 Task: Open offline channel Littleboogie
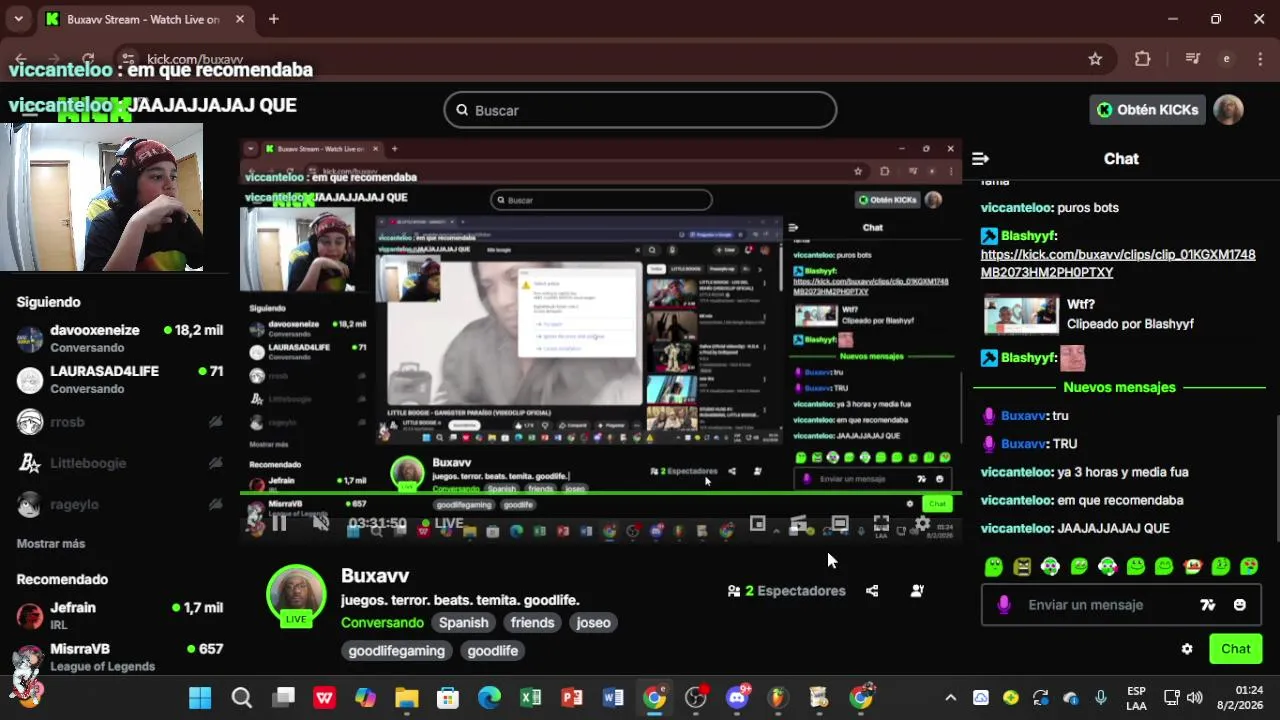[120, 463]
